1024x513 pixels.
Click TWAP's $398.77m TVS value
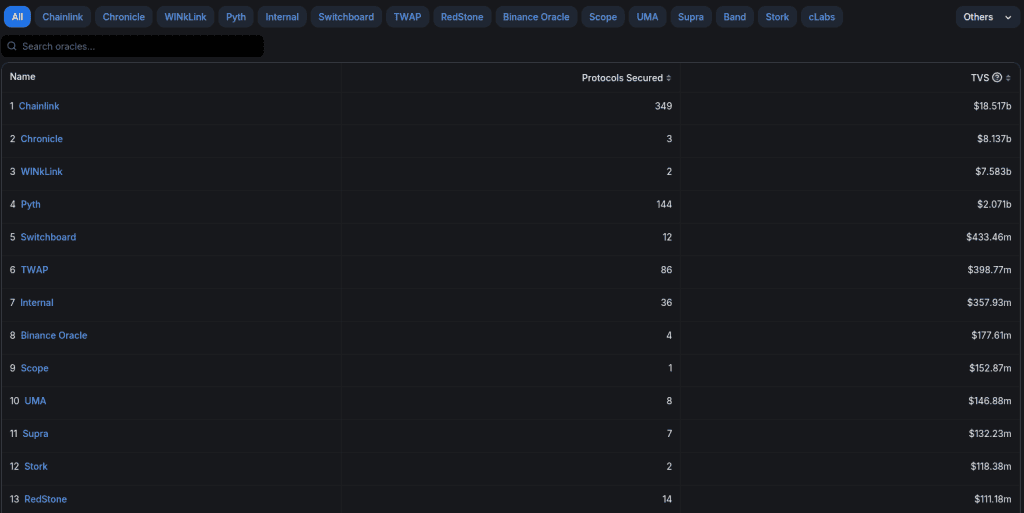[989, 270]
